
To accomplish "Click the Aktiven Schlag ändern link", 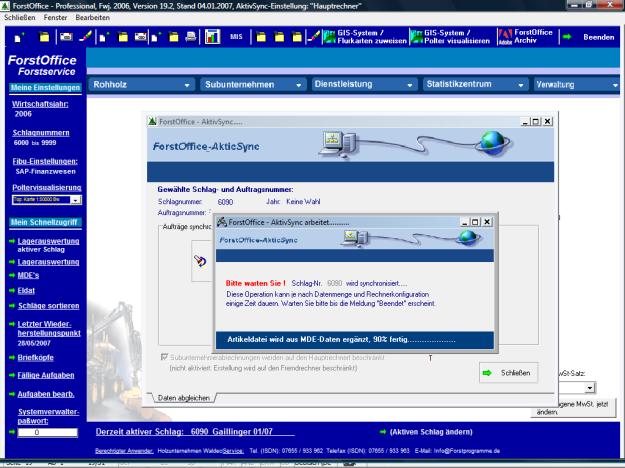I will click(431, 432).
